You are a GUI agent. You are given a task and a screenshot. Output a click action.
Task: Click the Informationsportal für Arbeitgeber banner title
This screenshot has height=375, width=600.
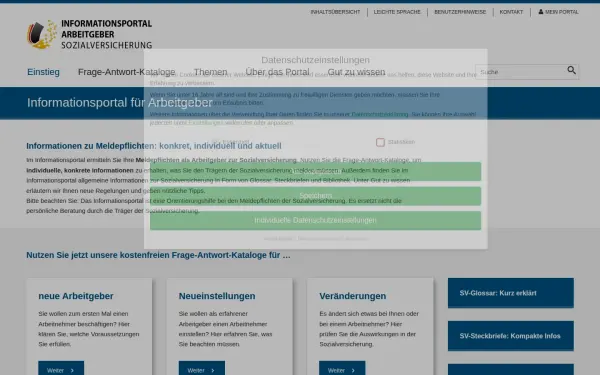(120, 103)
